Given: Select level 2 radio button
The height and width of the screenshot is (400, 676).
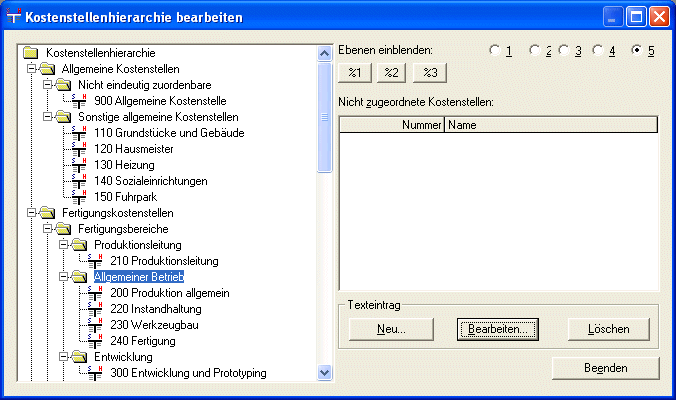Looking at the screenshot, I should [x=534, y=50].
